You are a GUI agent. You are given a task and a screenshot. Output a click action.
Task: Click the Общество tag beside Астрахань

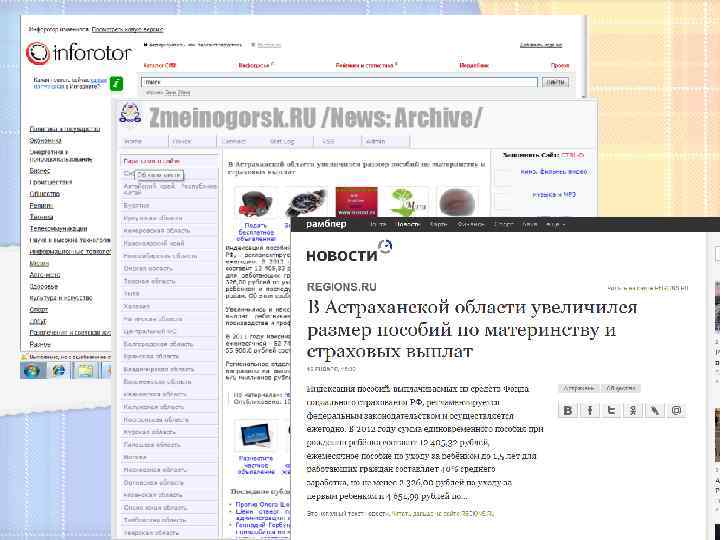(x=620, y=388)
